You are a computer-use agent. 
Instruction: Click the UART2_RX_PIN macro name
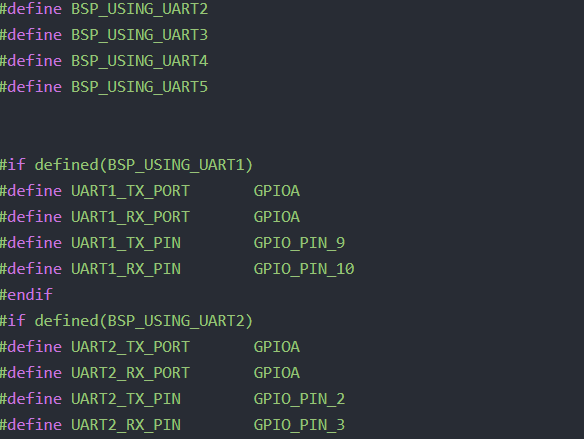(126, 425)
